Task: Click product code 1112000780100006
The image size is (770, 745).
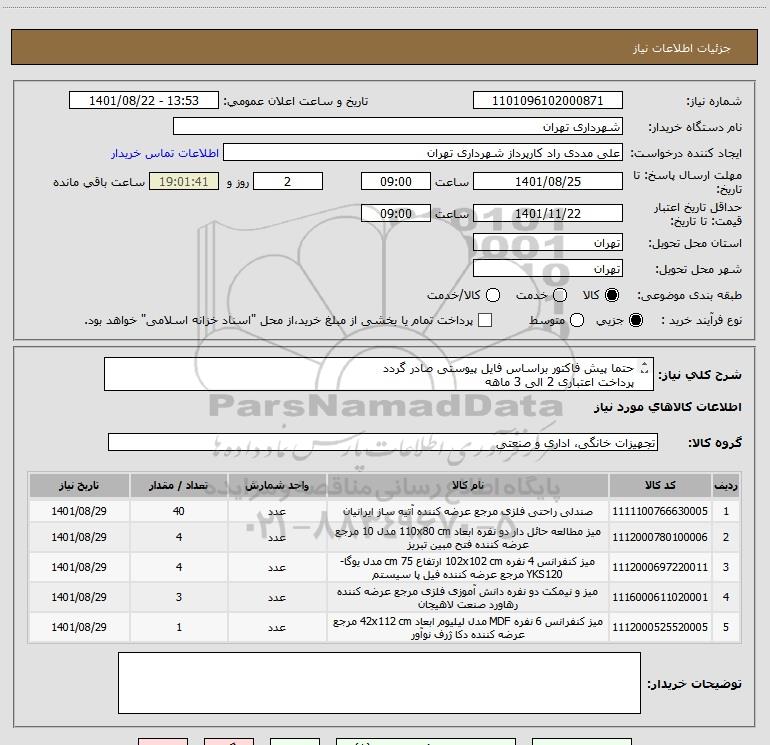Action: [660, 537]
